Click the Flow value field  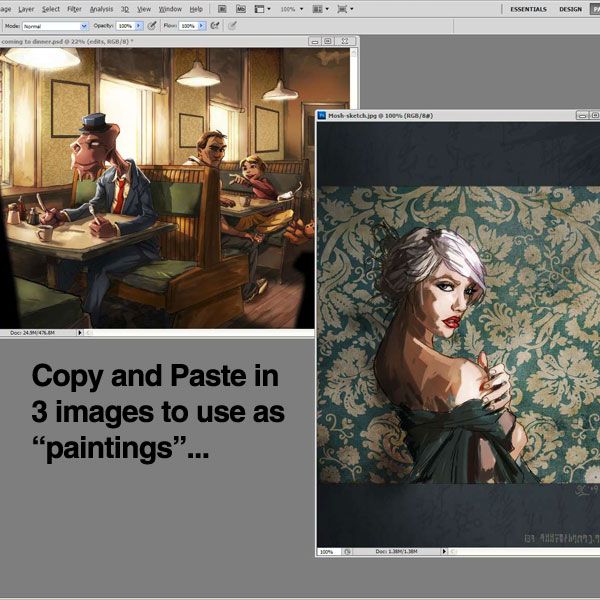[x=188, y=26]
